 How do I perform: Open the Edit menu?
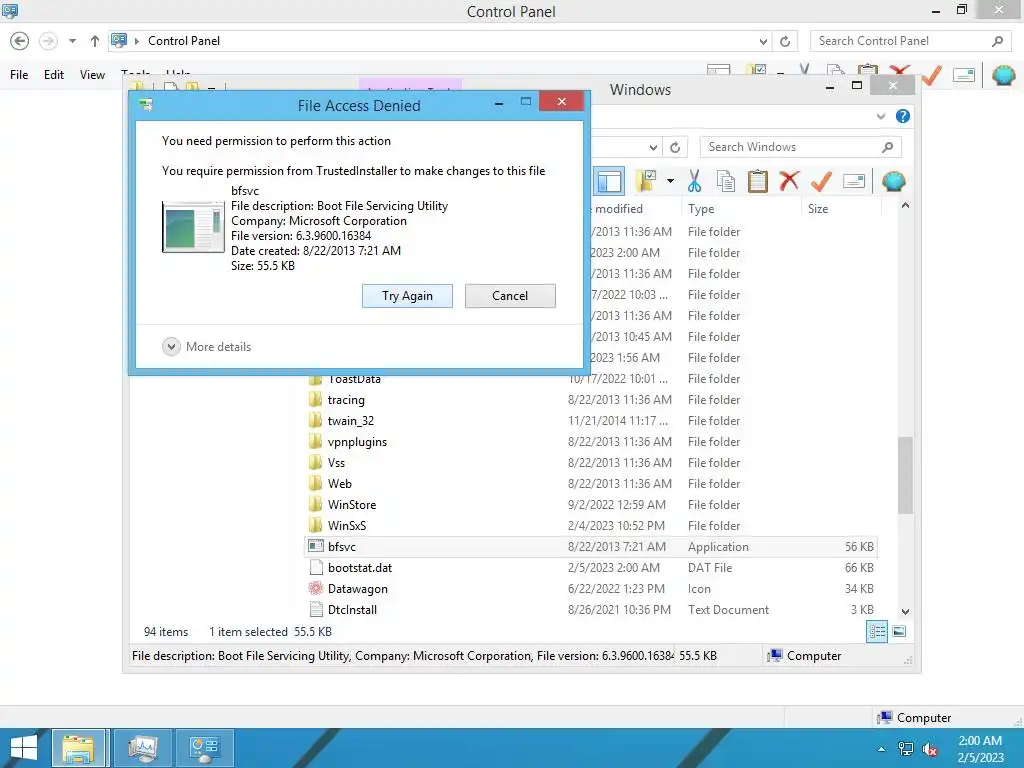click(54, 75)
